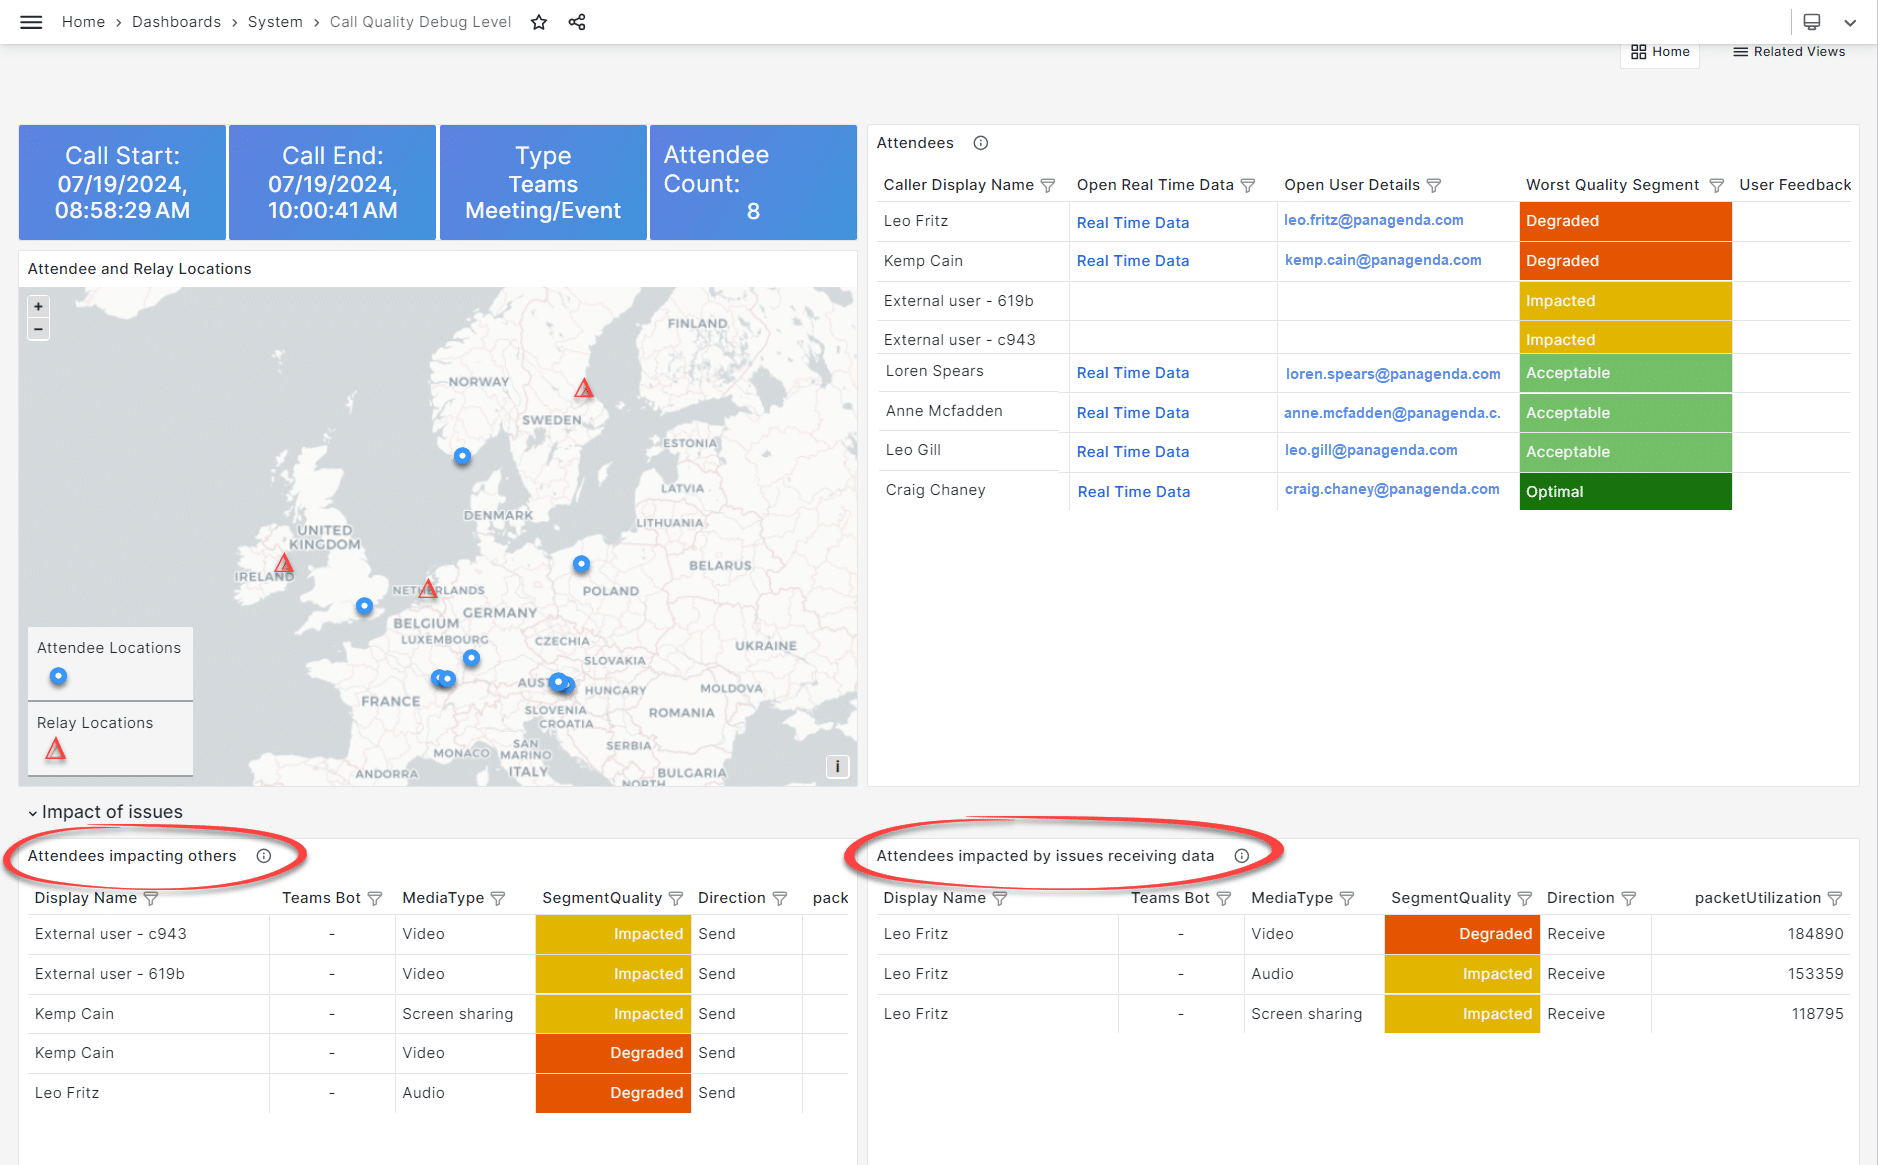
Task: Click info icon next to Attendees title
Action: 981,143
